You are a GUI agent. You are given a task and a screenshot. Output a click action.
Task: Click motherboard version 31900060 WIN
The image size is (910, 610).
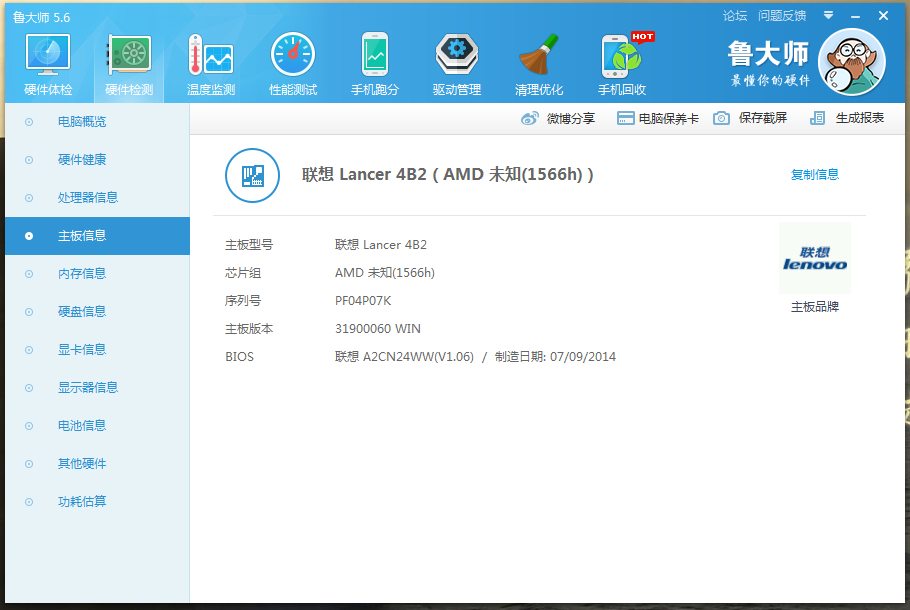coord(378,329)
